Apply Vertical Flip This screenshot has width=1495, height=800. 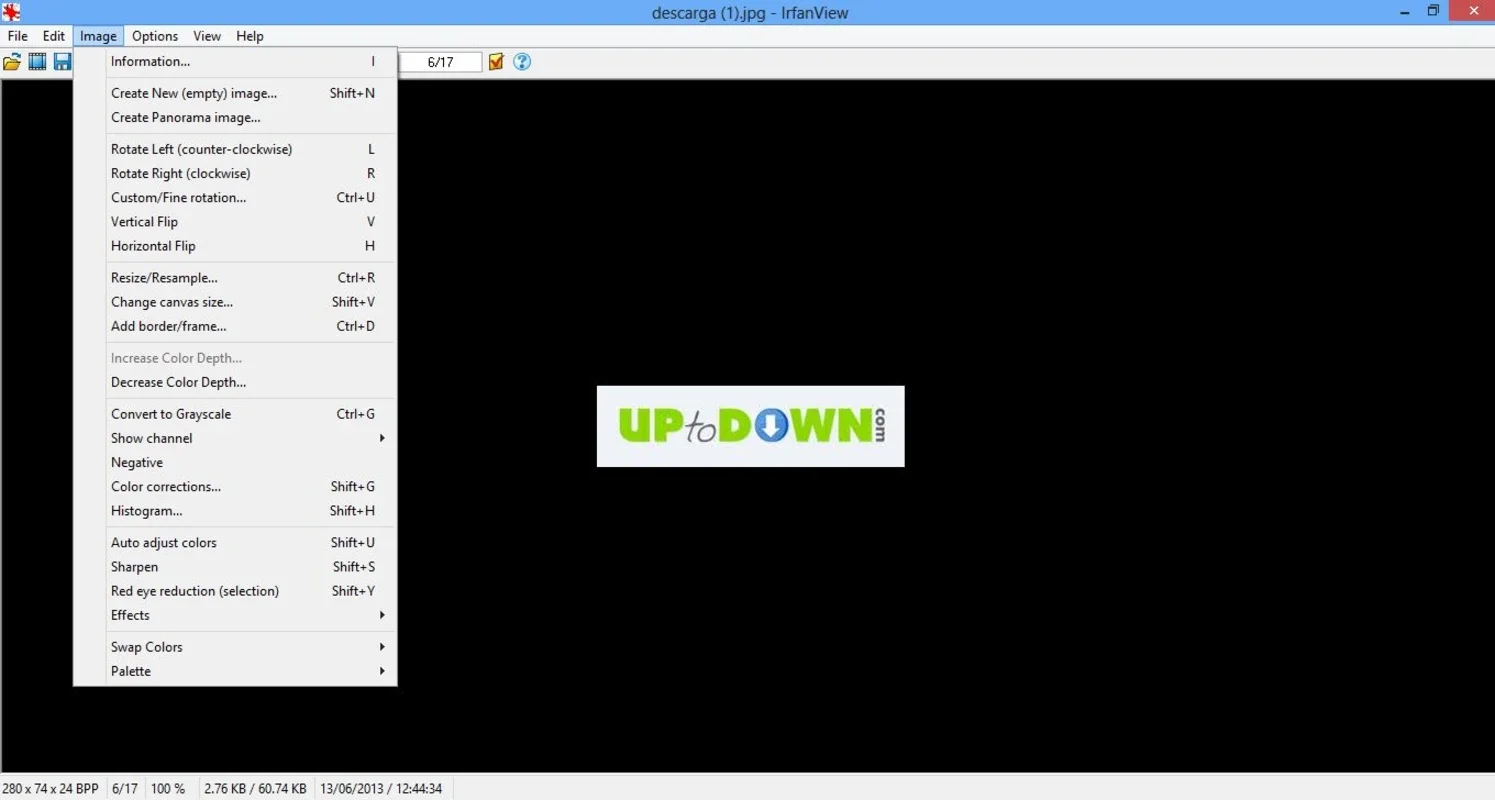click(x=235, y=221)
